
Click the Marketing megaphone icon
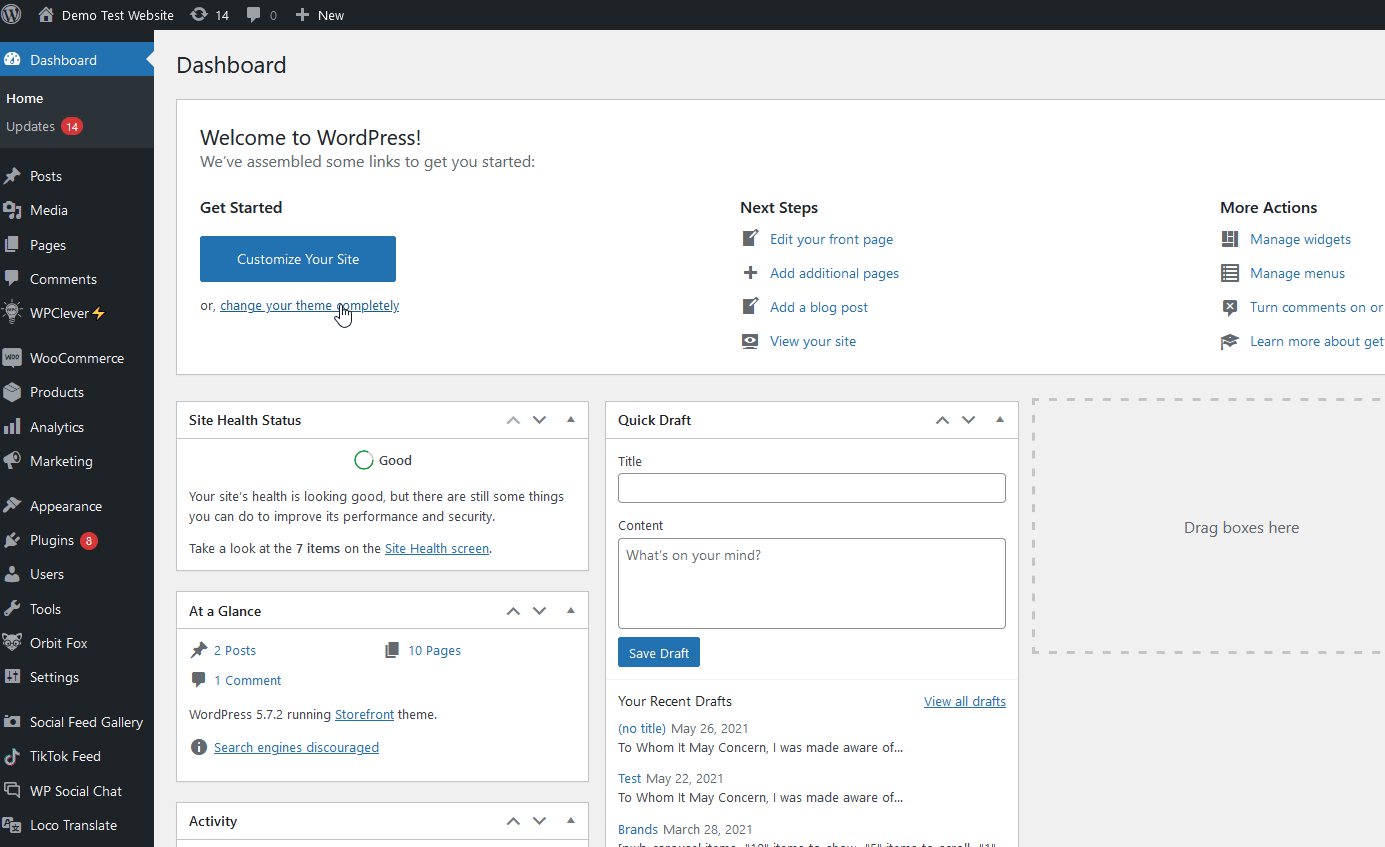click(x=12, y=461)
